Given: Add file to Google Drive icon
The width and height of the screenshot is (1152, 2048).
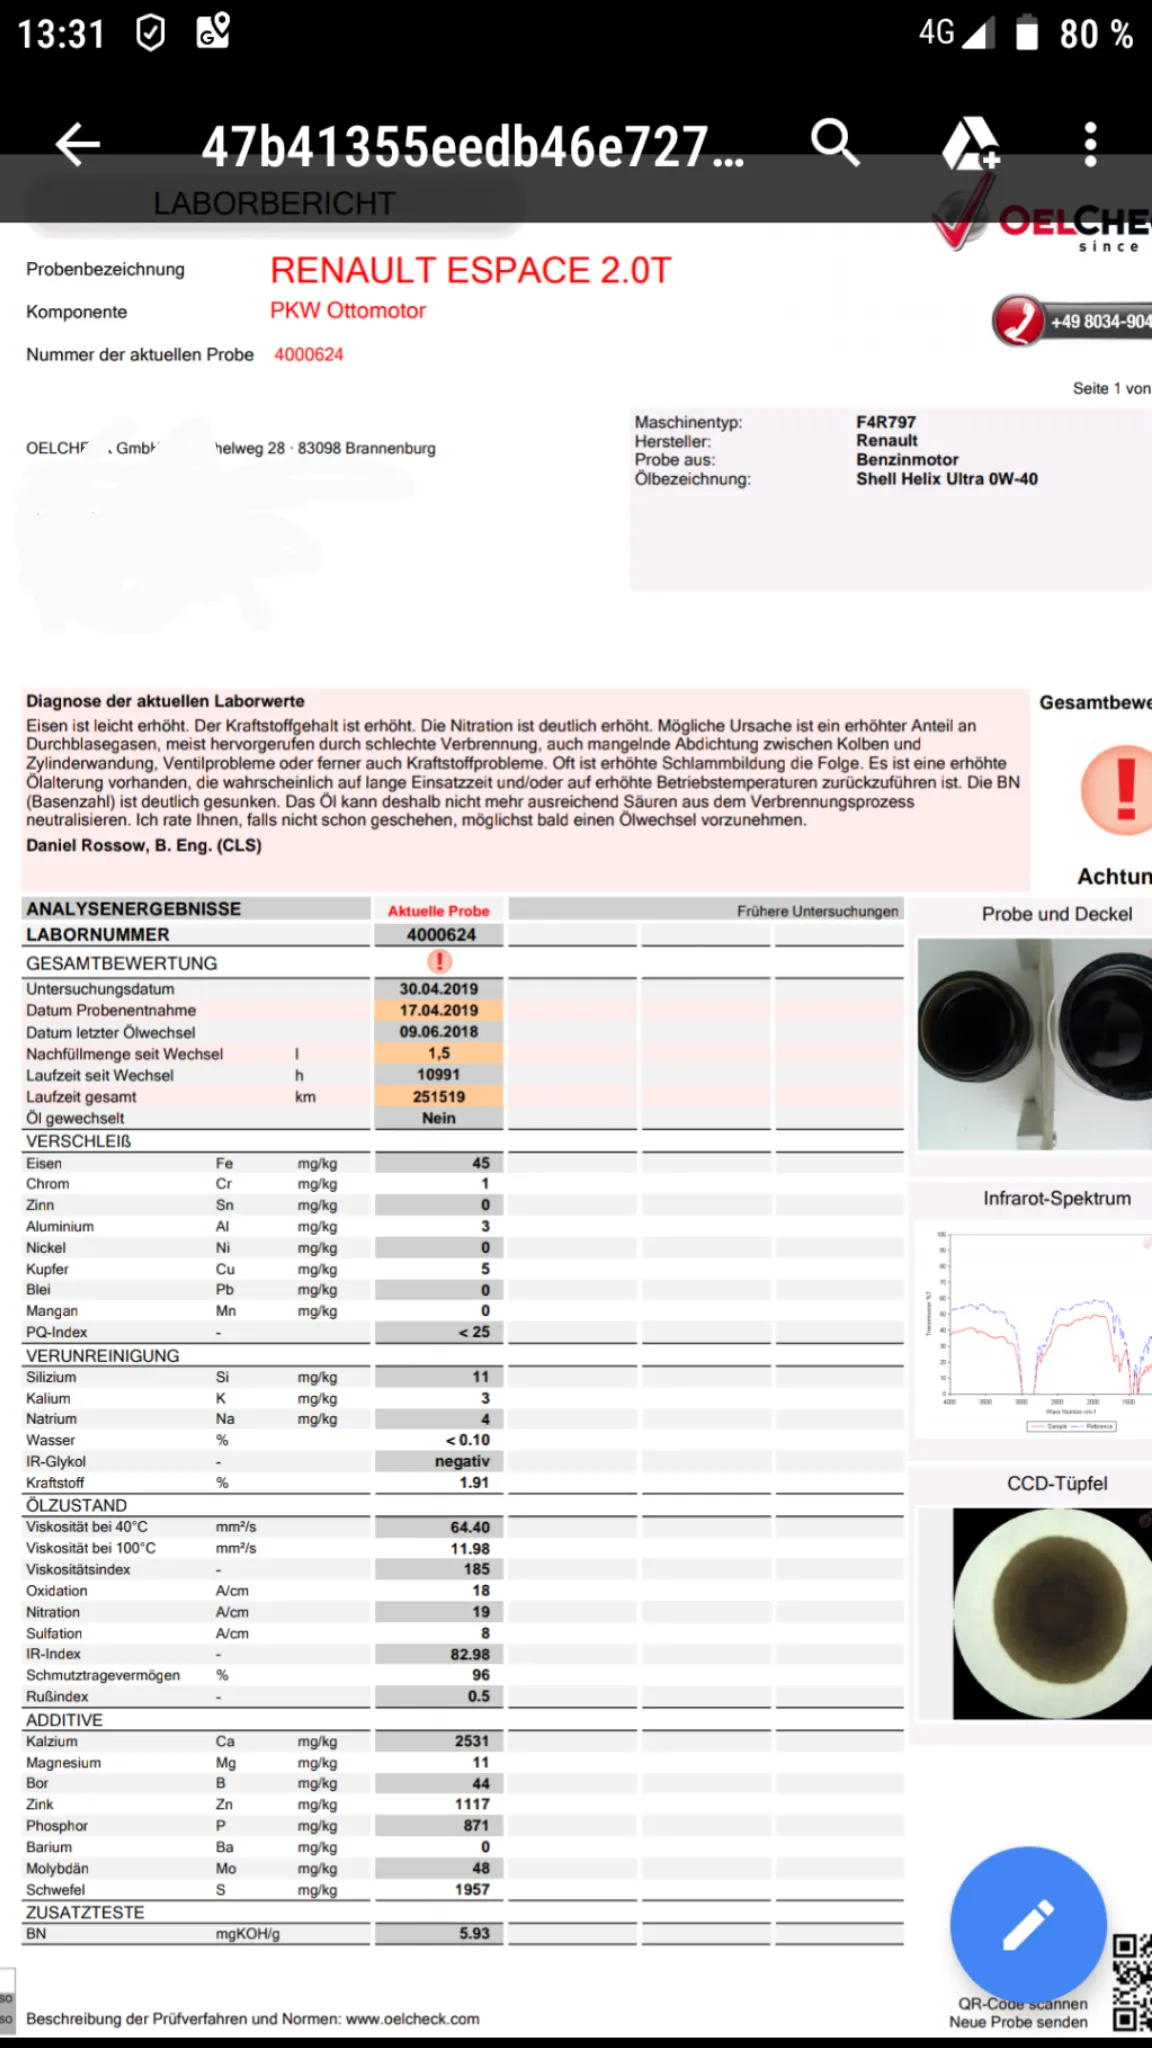Looking at the screenshot, I should [x=971, y=144].
